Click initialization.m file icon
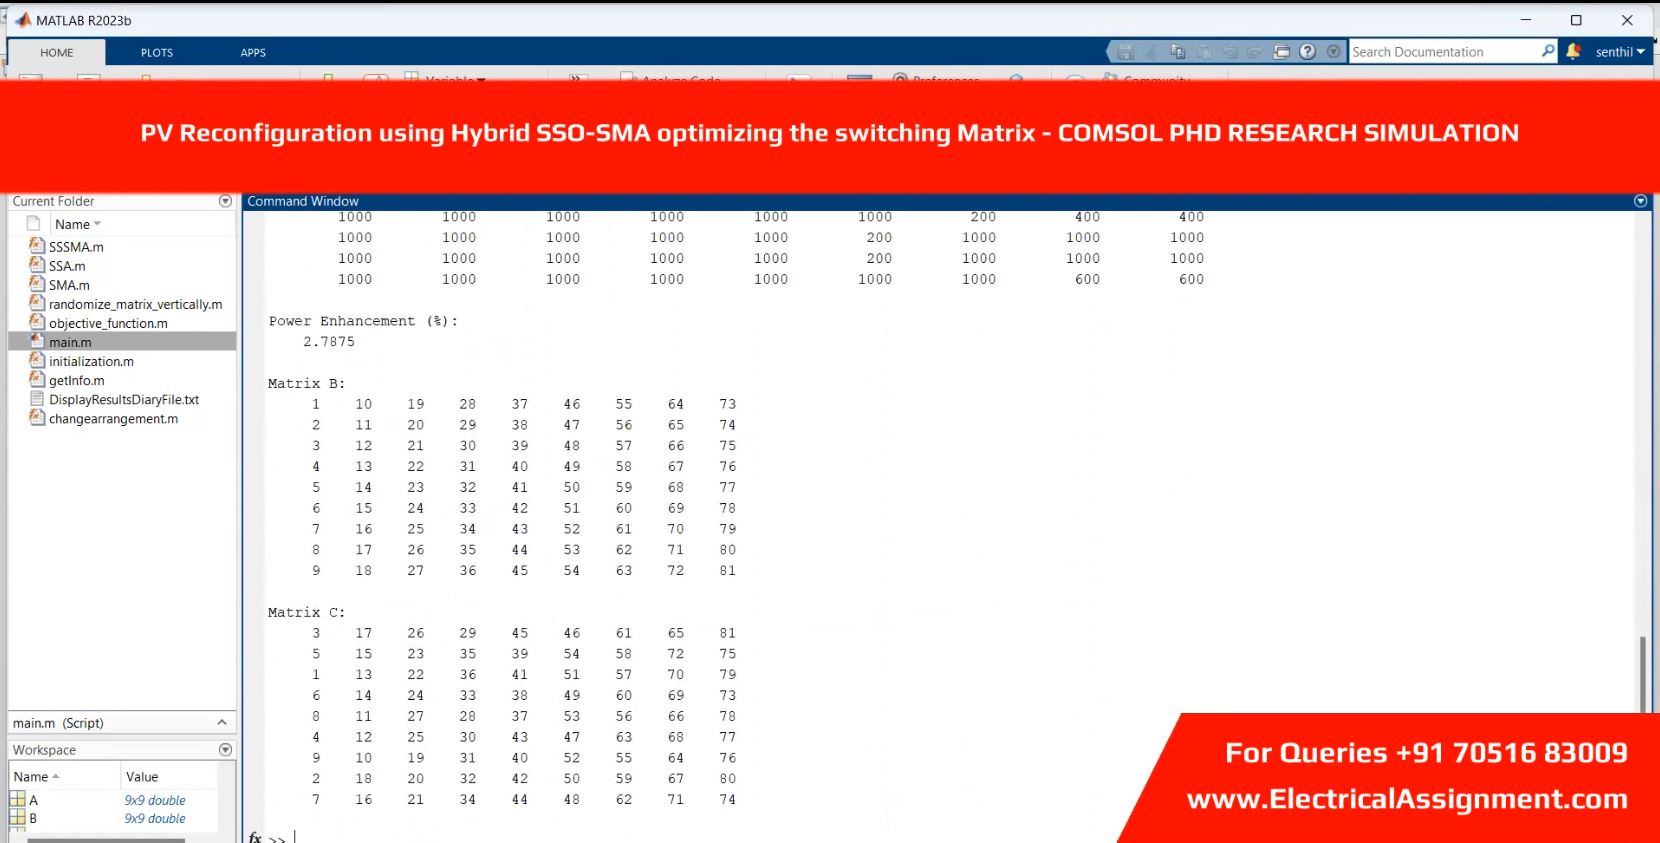This screenshot has height=843, width=1660. click(x=37, y=360)
